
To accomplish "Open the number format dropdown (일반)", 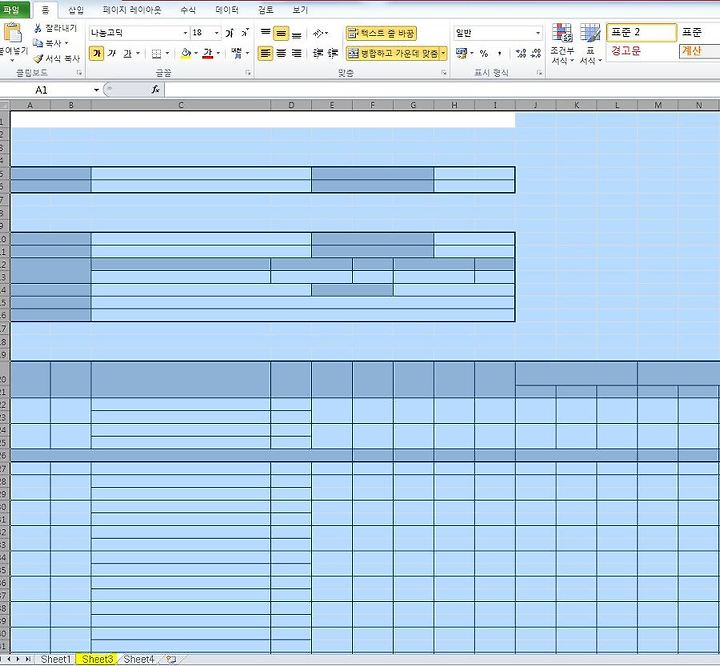I will click(x=538, y=33).
